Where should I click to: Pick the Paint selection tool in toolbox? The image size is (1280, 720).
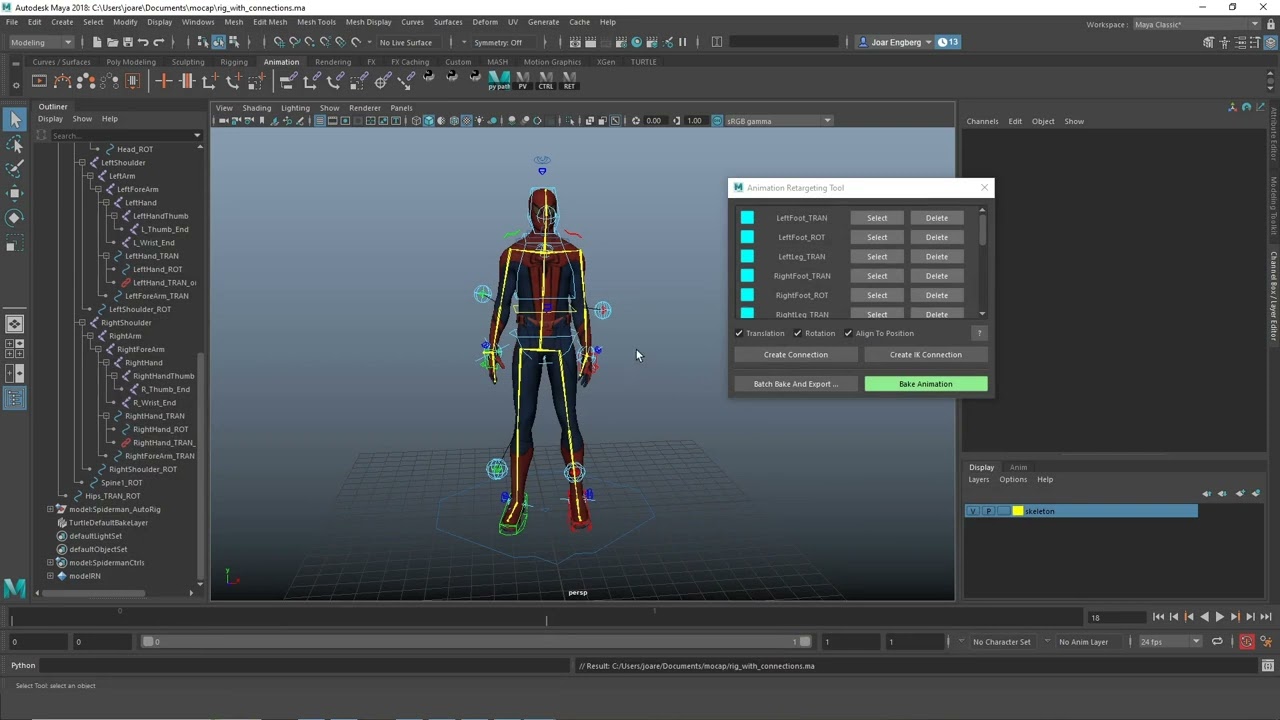coord(15,169)
